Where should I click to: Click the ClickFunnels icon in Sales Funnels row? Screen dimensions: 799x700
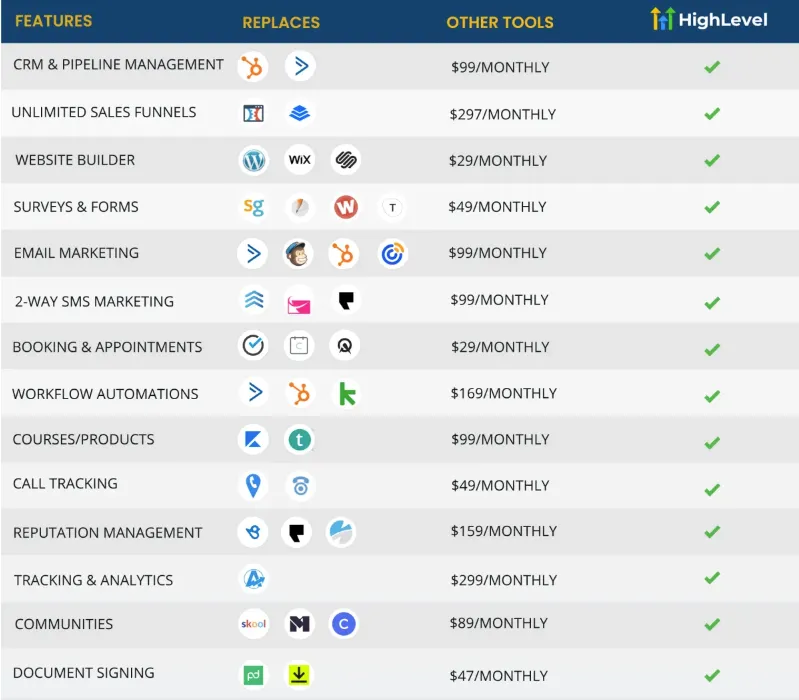[253, 113]
